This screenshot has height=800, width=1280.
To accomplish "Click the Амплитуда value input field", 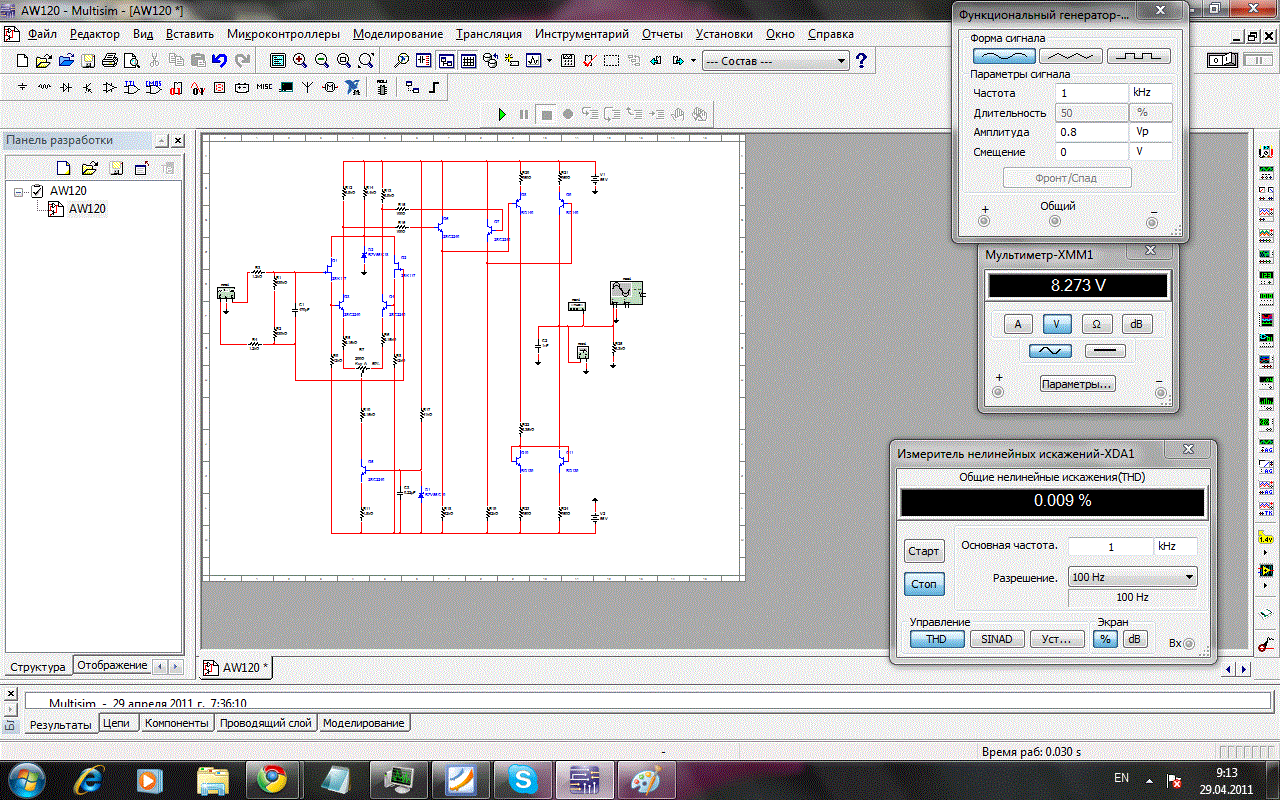I will point(1091,132).
